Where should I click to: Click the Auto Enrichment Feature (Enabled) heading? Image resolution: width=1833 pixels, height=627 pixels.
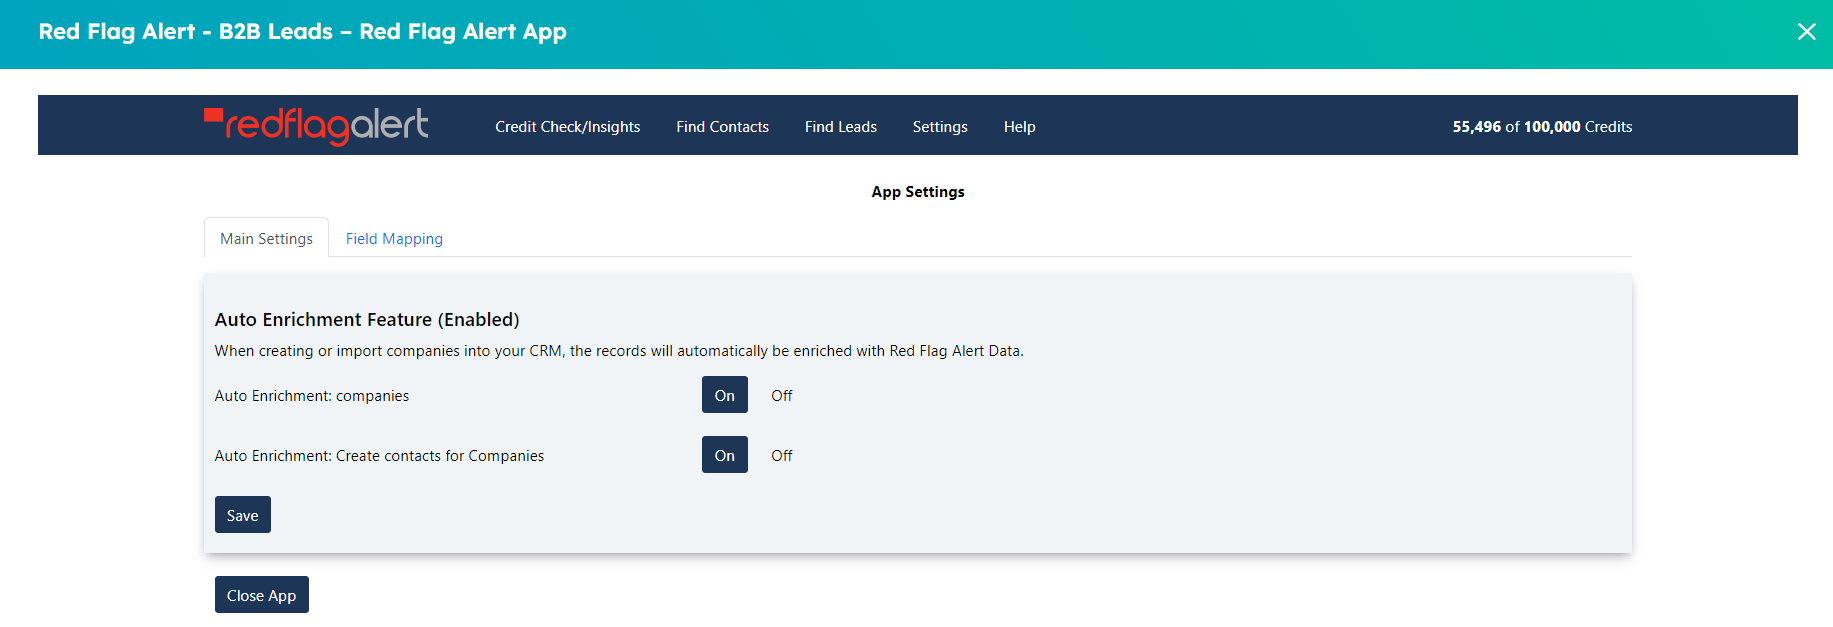tap(367, 319)
